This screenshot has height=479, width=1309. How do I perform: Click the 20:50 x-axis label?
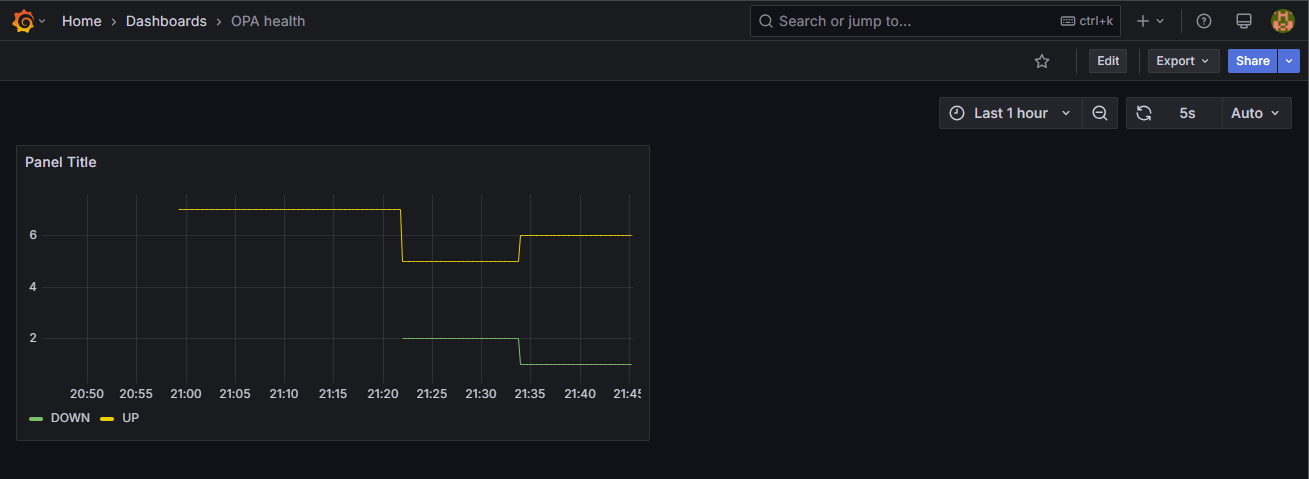(87, 394)
